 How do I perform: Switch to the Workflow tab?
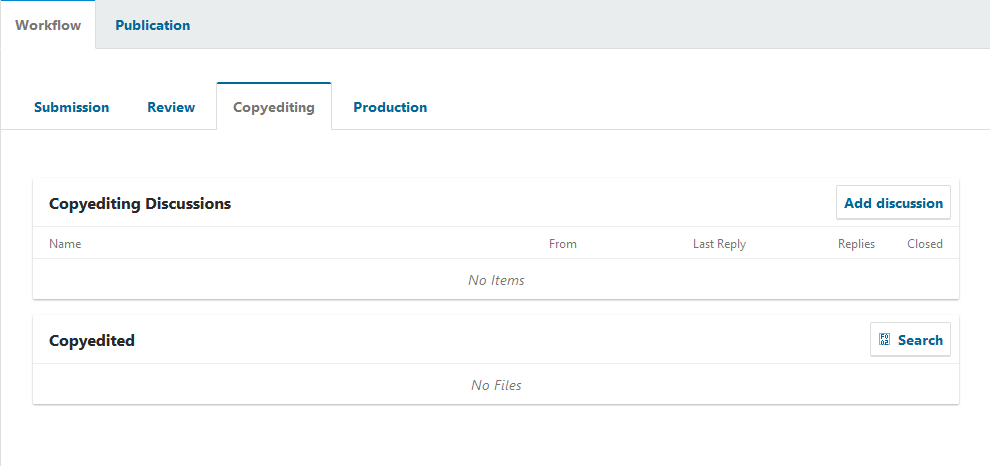point(48,25)
